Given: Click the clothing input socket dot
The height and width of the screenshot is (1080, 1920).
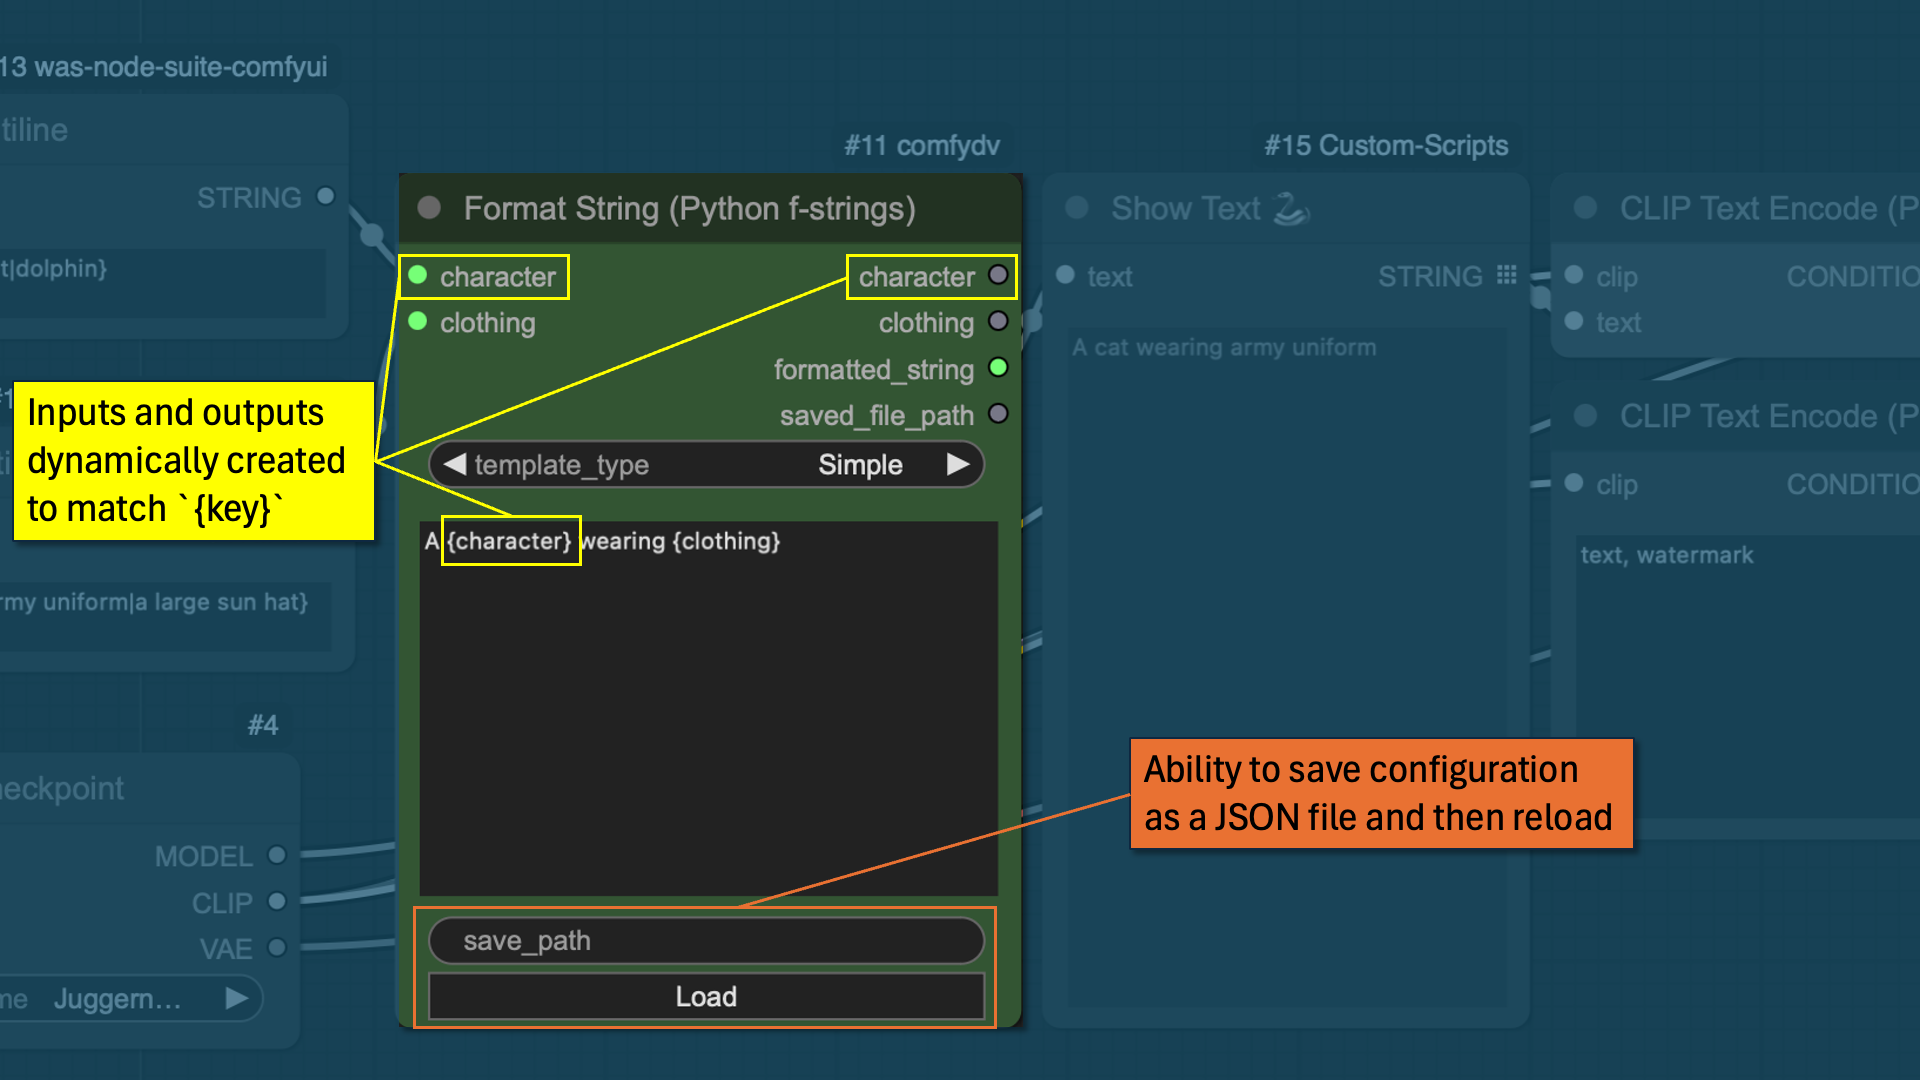Looking at the screenshot, I should tap(418, 322).
